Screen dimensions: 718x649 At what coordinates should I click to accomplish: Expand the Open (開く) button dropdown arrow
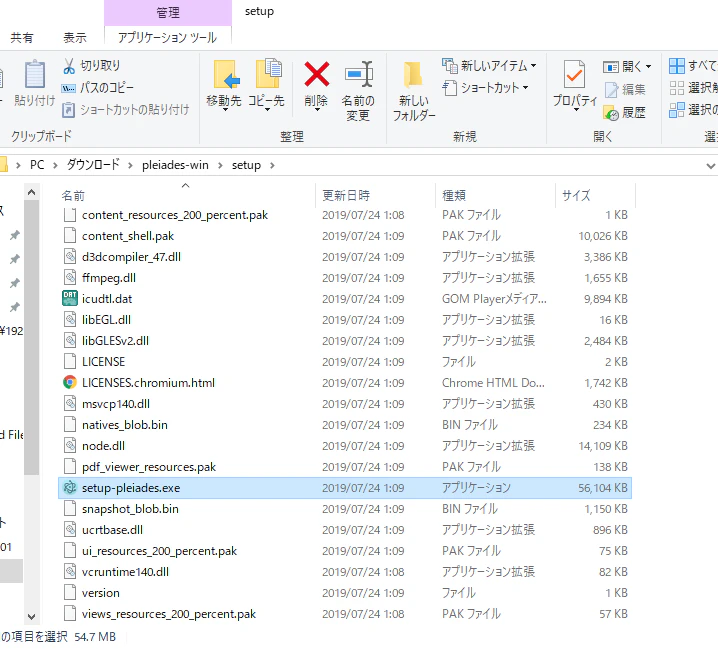[x=648, y=67]
